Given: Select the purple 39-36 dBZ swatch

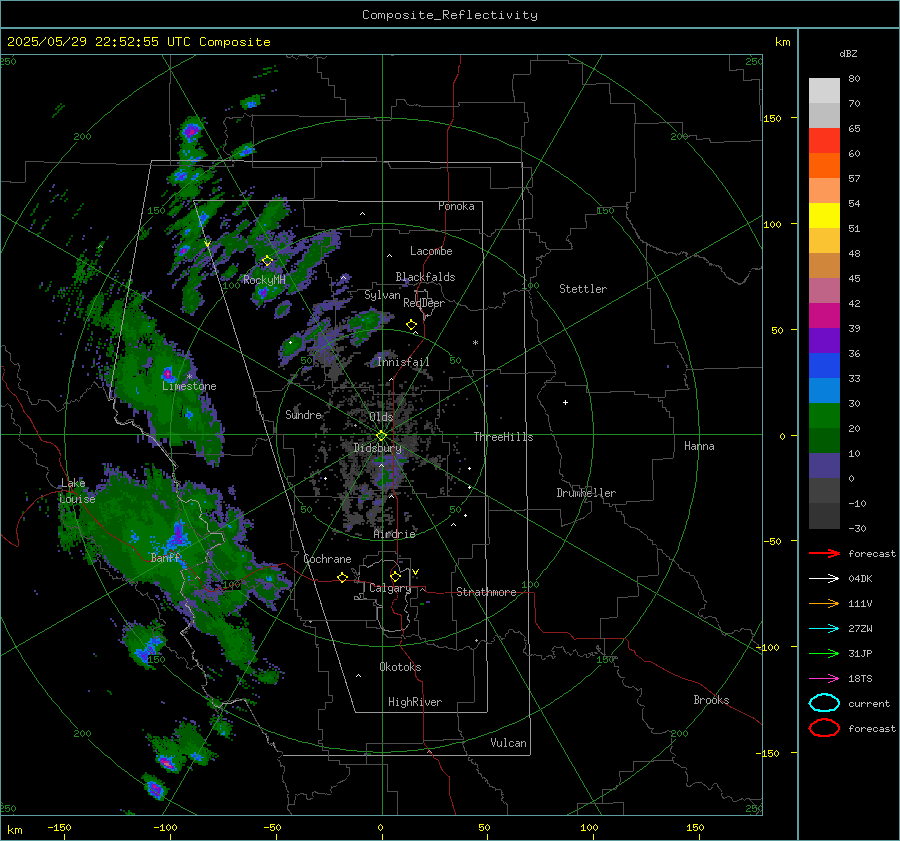Looking at the screenshot, I should point(824,341).
